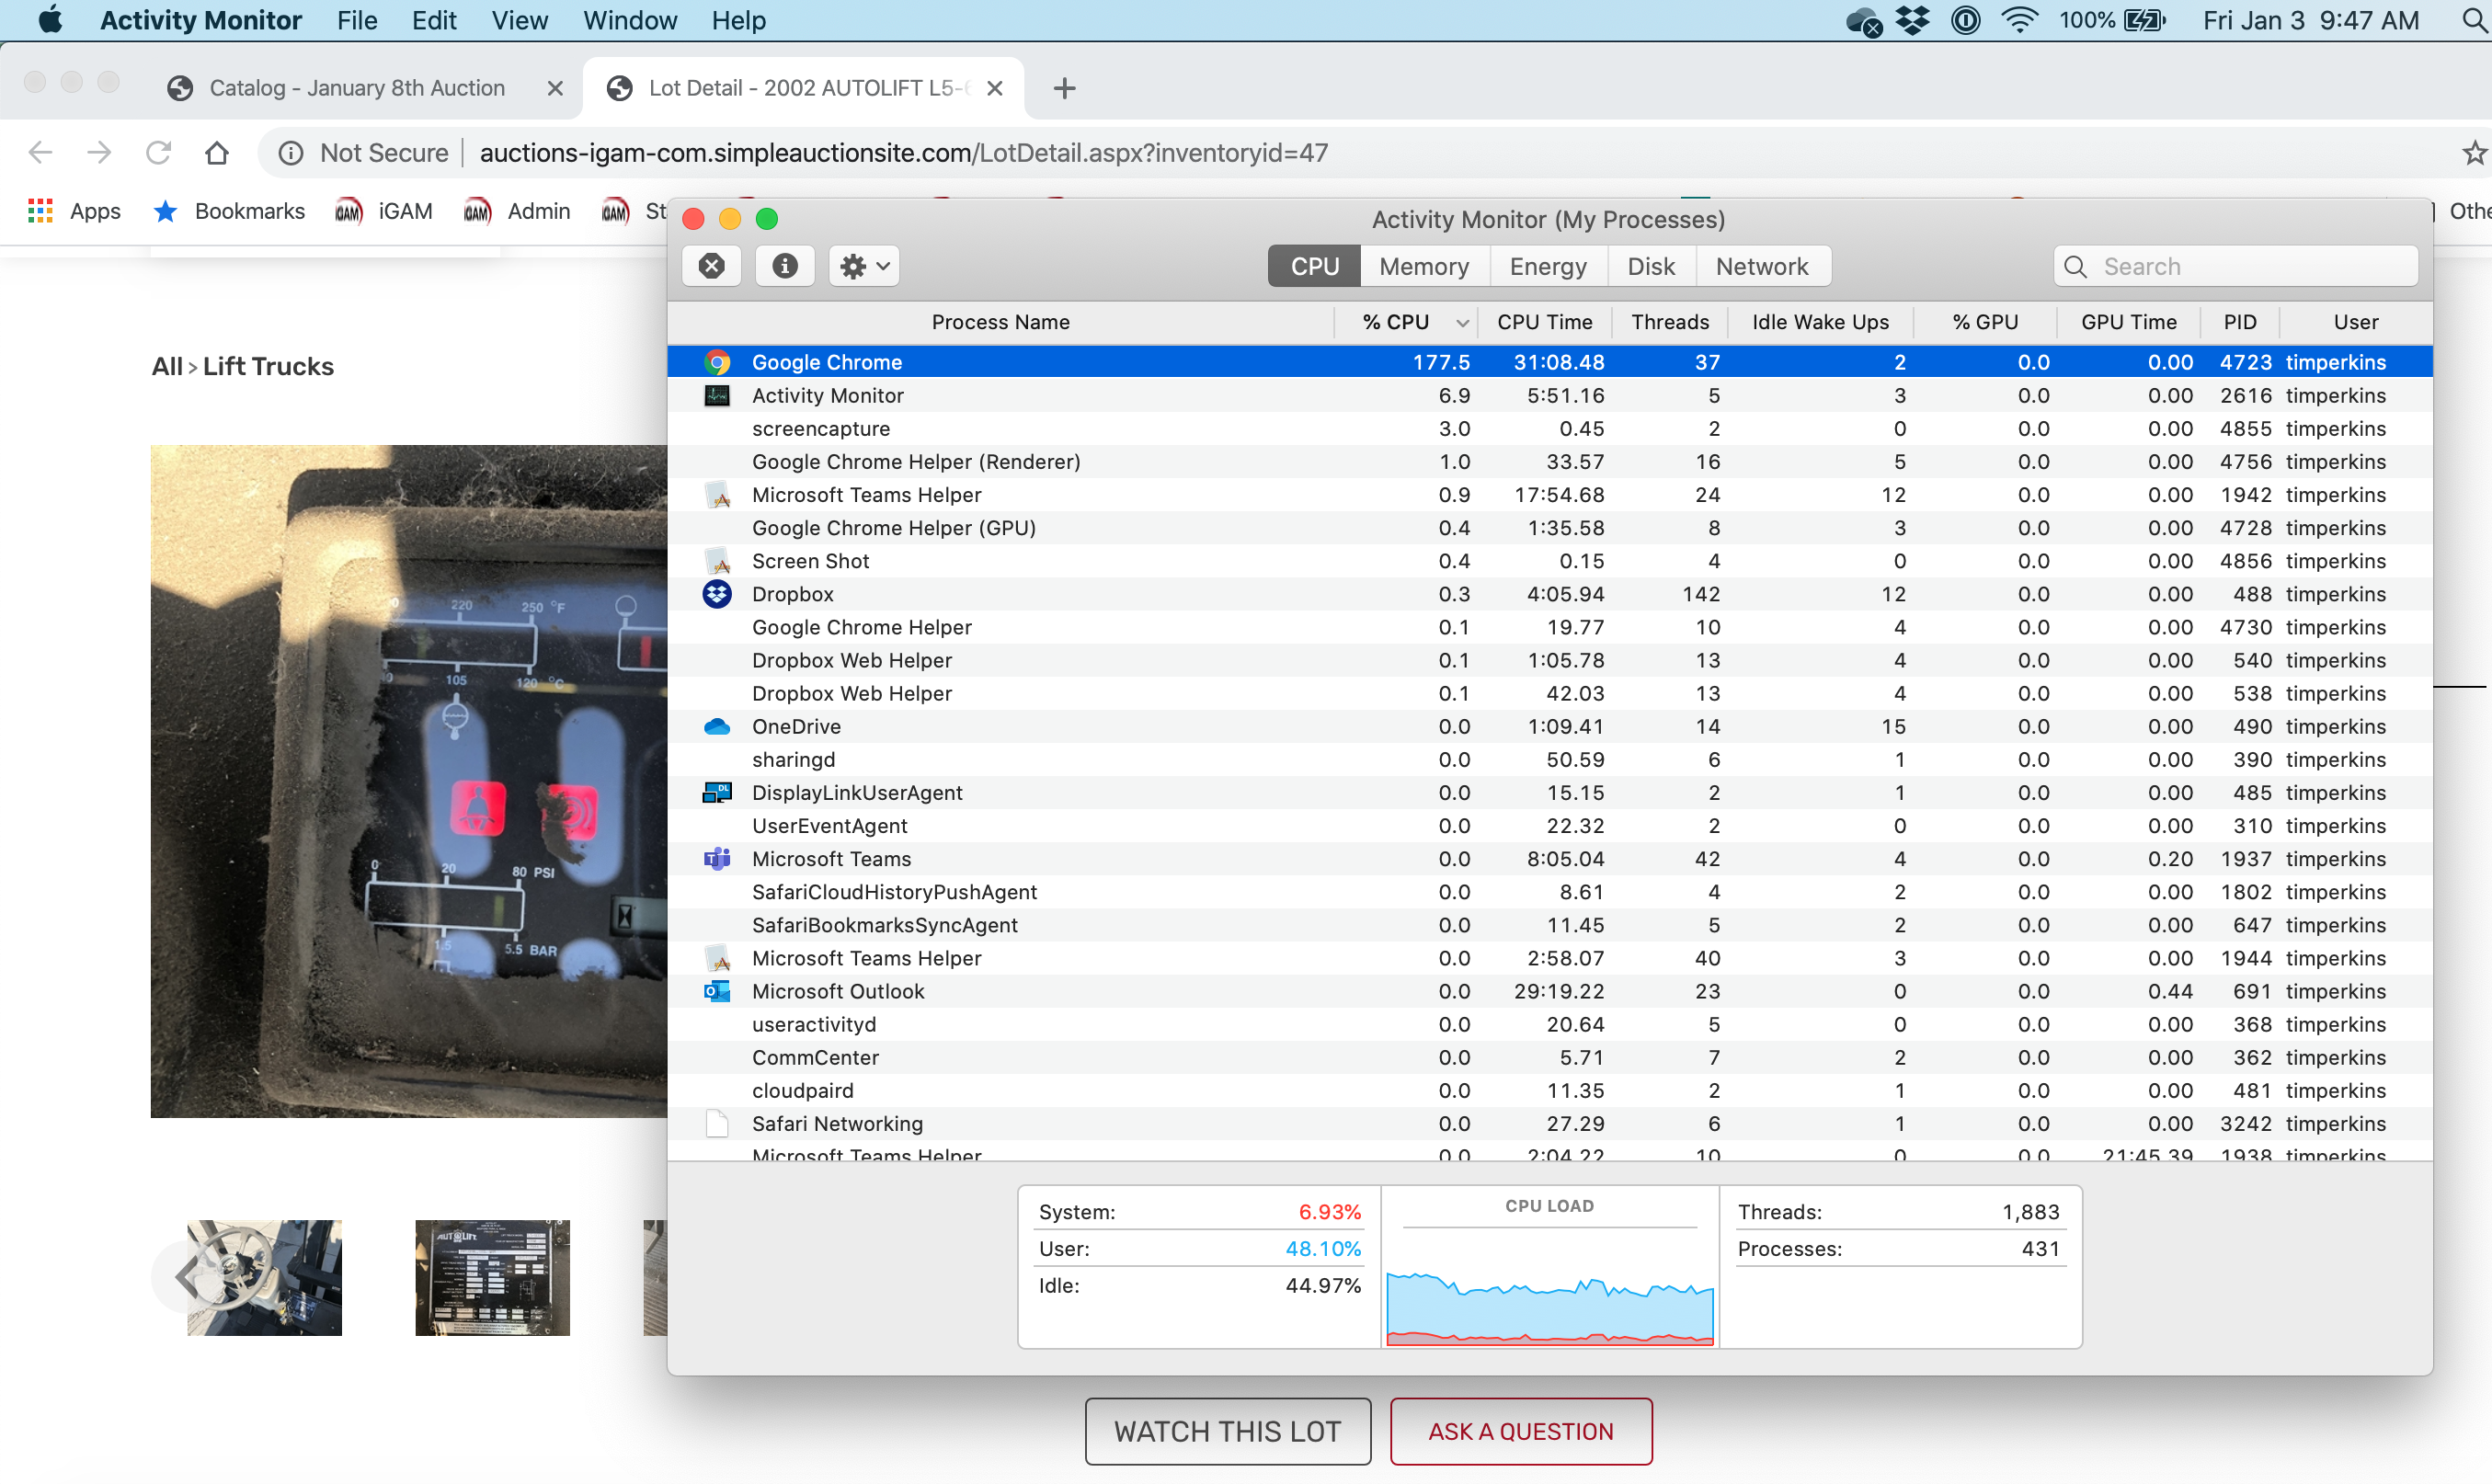Switch to the Network tab
This screenshot has height=1484, width=2492.
click(x=1762, y=266)
